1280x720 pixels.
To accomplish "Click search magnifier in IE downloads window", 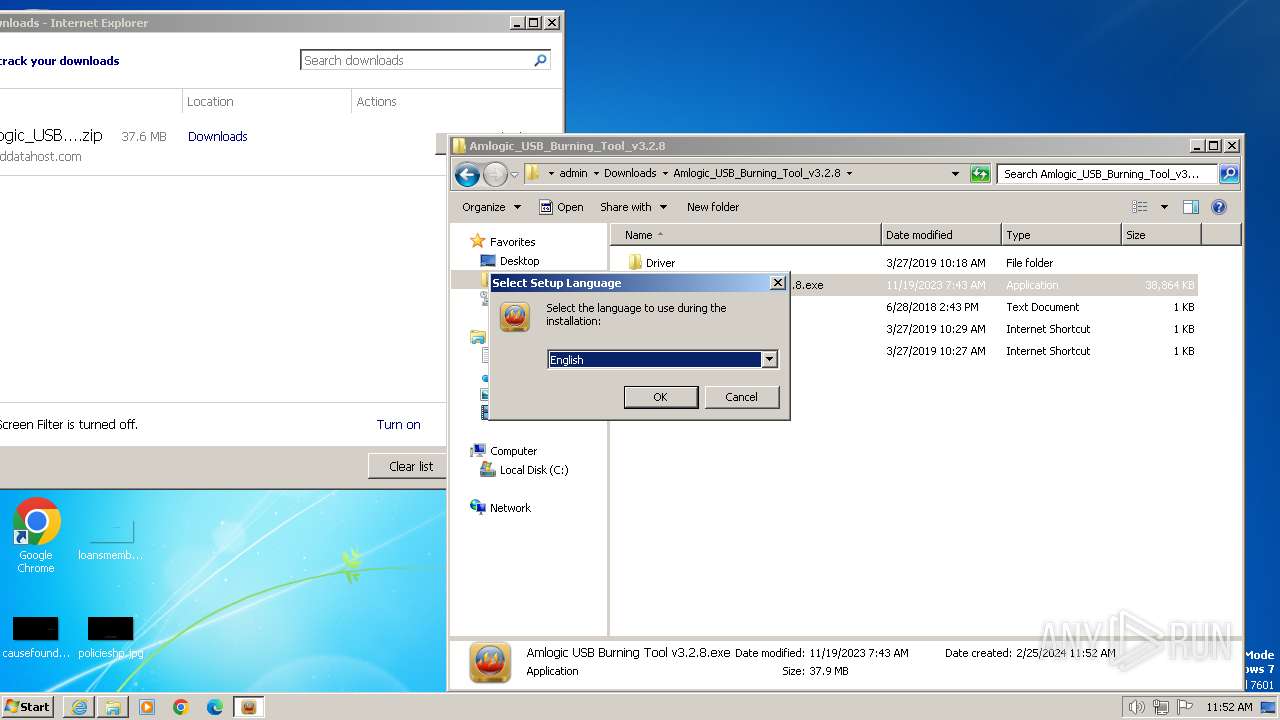I will point(540,60).
